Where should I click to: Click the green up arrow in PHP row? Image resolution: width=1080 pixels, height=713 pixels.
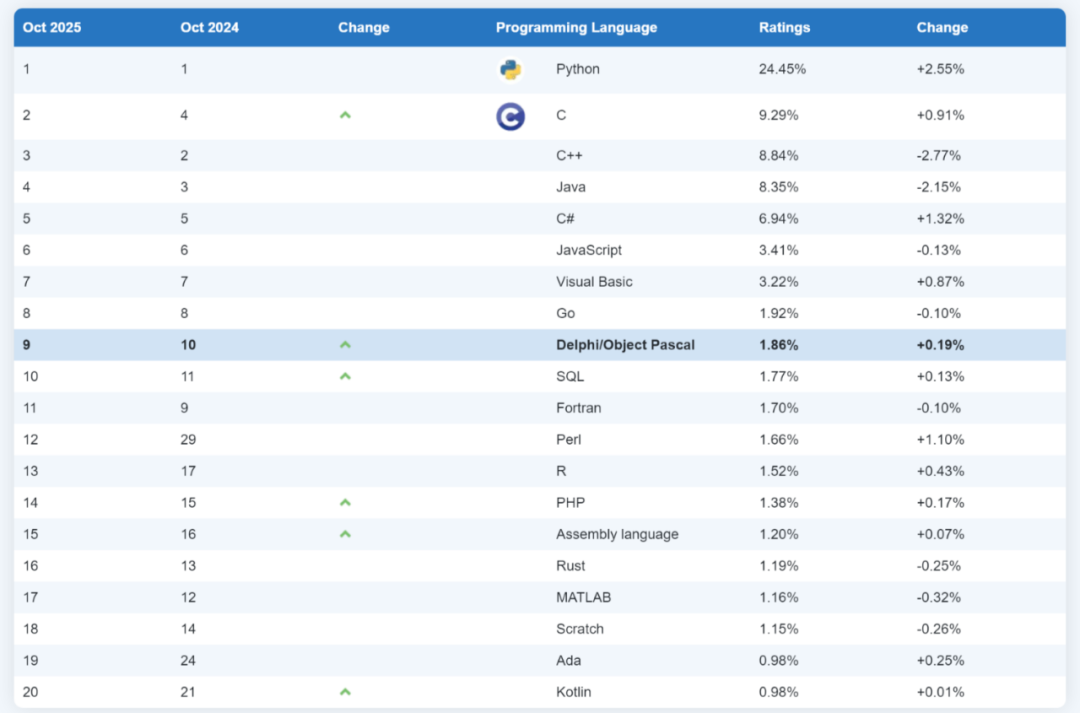click(345, 503)
